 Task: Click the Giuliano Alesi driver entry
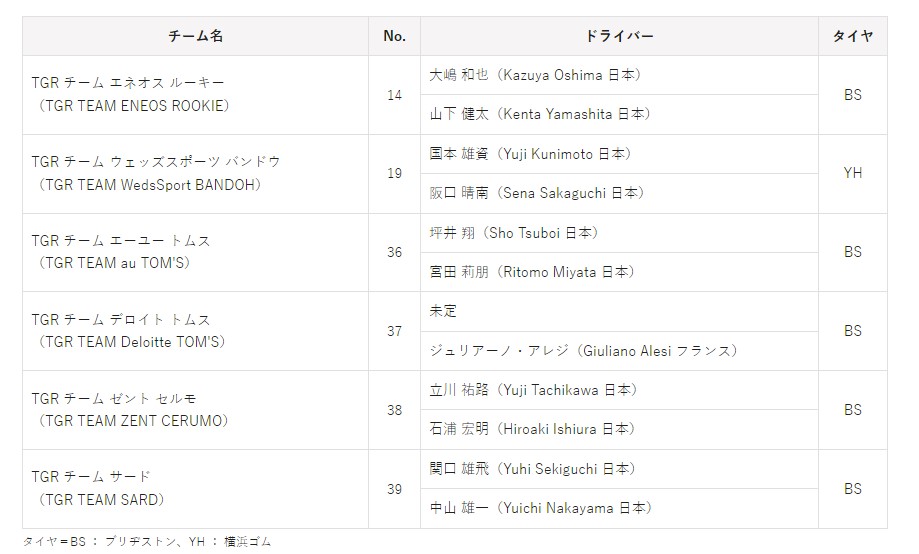[583, 351]
